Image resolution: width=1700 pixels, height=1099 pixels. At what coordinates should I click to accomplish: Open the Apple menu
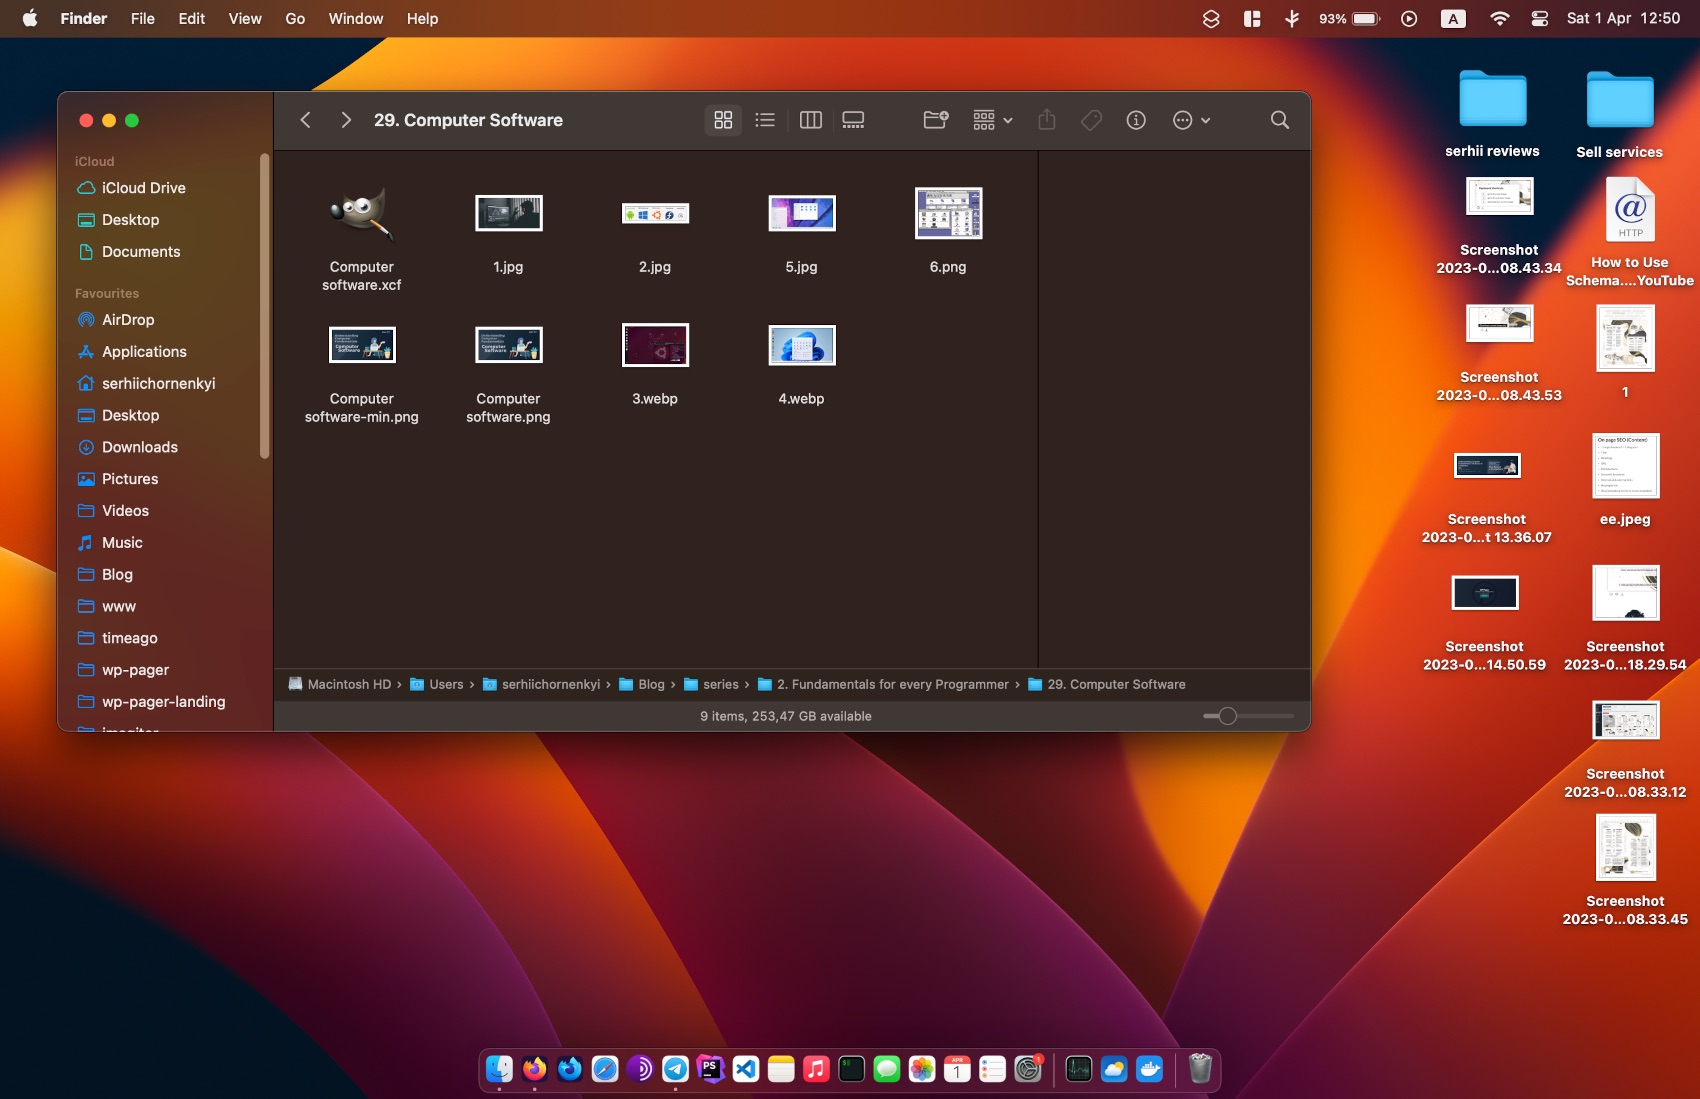pyautogui.click(x=30, y=18)
